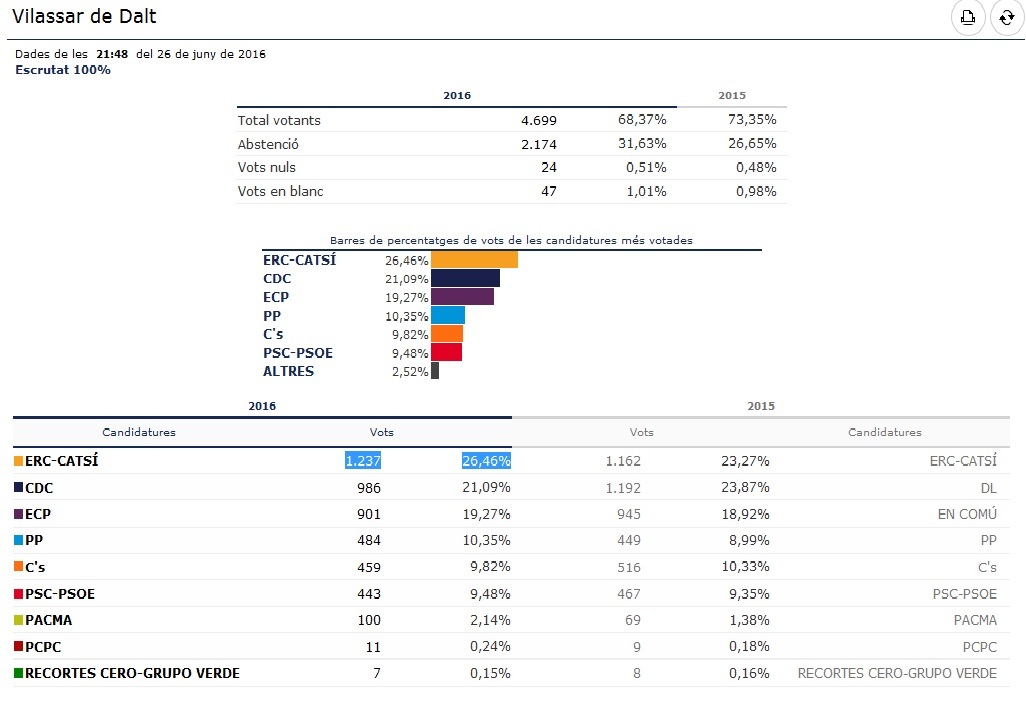This screenshot has width=1026, height=703.
Task: Select the C's party name in the table
Action: click(x=35, y=567)
